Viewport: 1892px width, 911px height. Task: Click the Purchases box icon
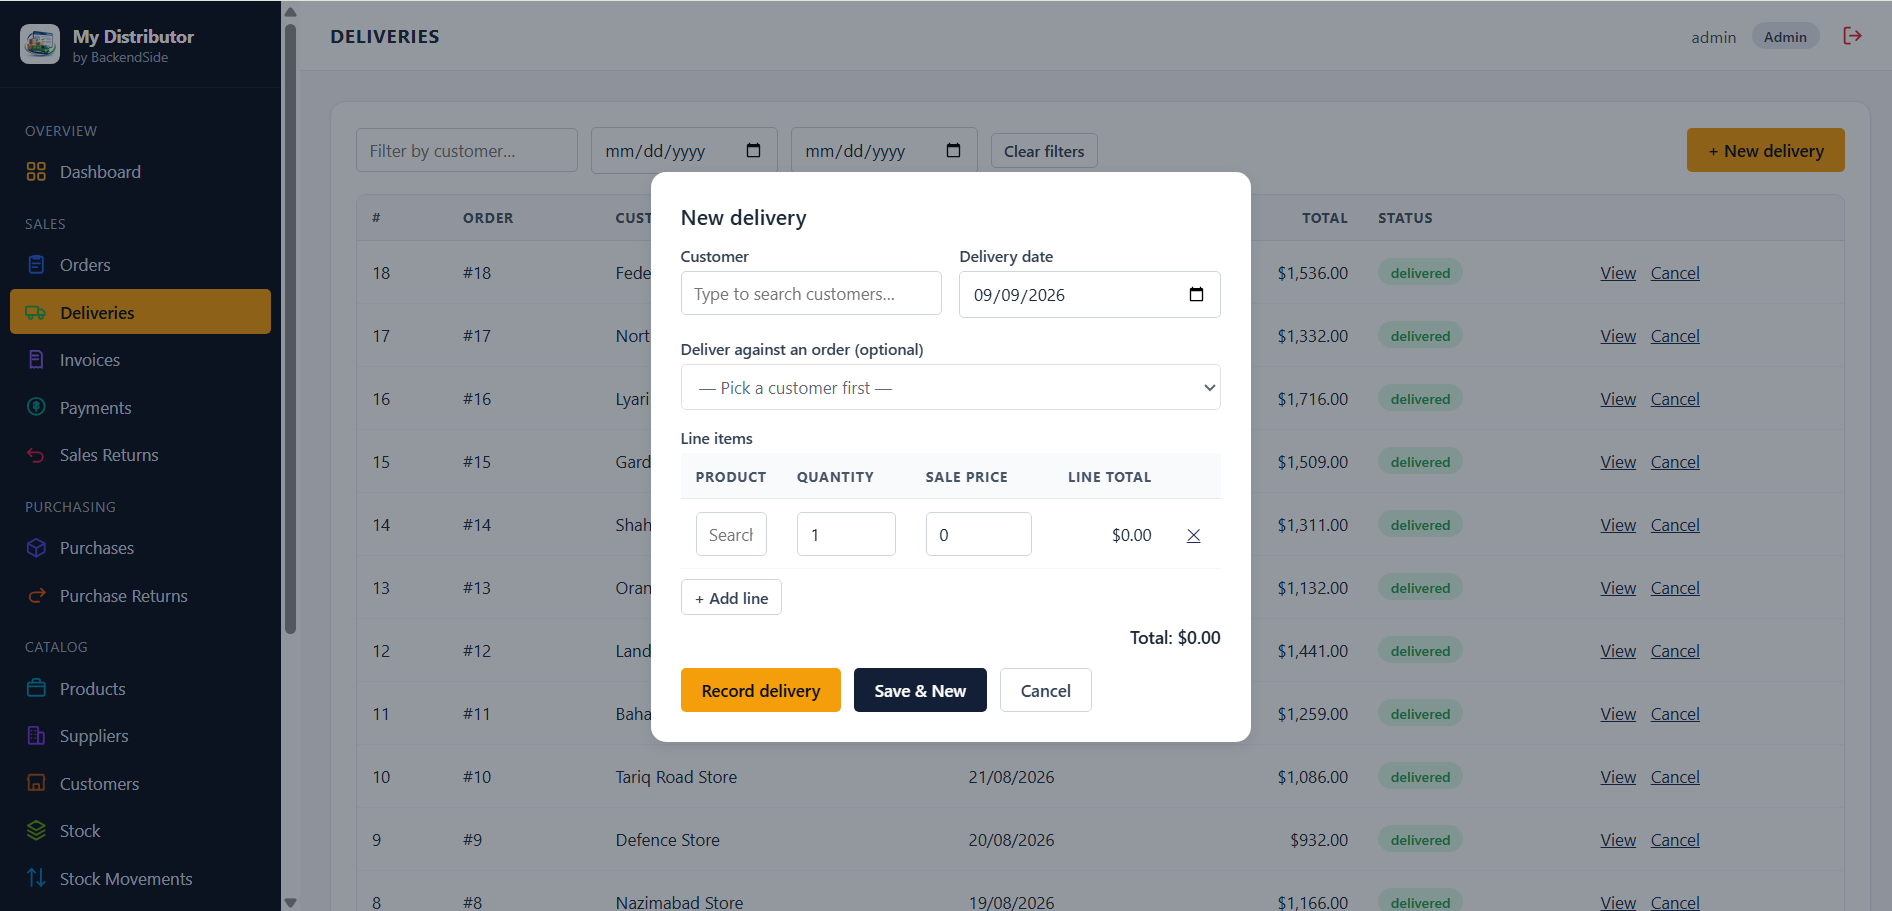(36, 548)
